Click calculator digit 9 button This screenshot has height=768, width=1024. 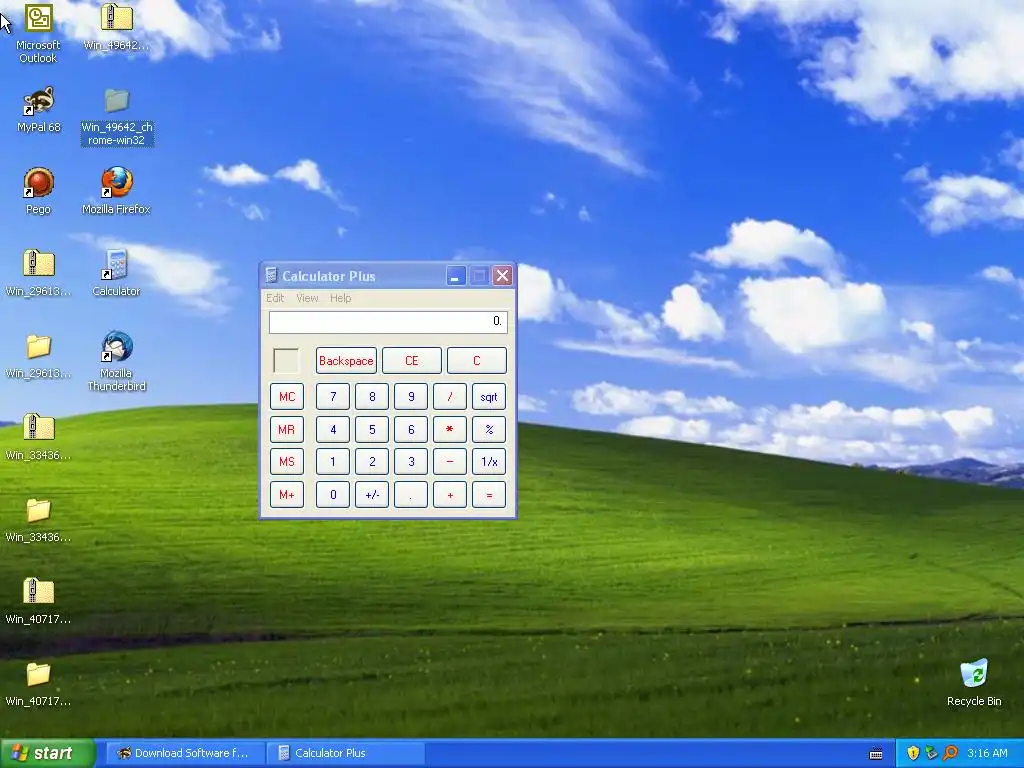tap(411, 396)
